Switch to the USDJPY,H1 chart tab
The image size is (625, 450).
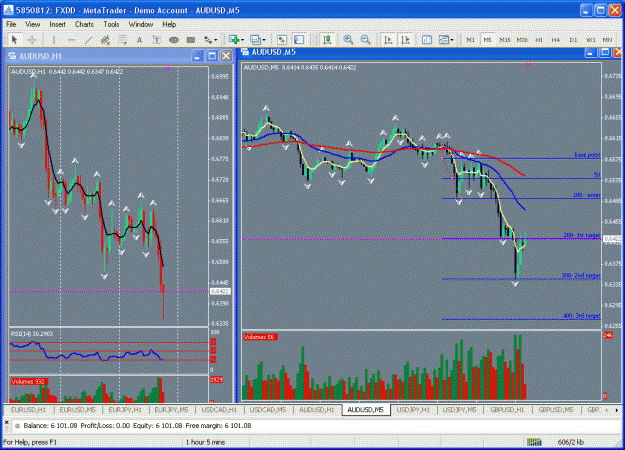click(x=413, y=410)
